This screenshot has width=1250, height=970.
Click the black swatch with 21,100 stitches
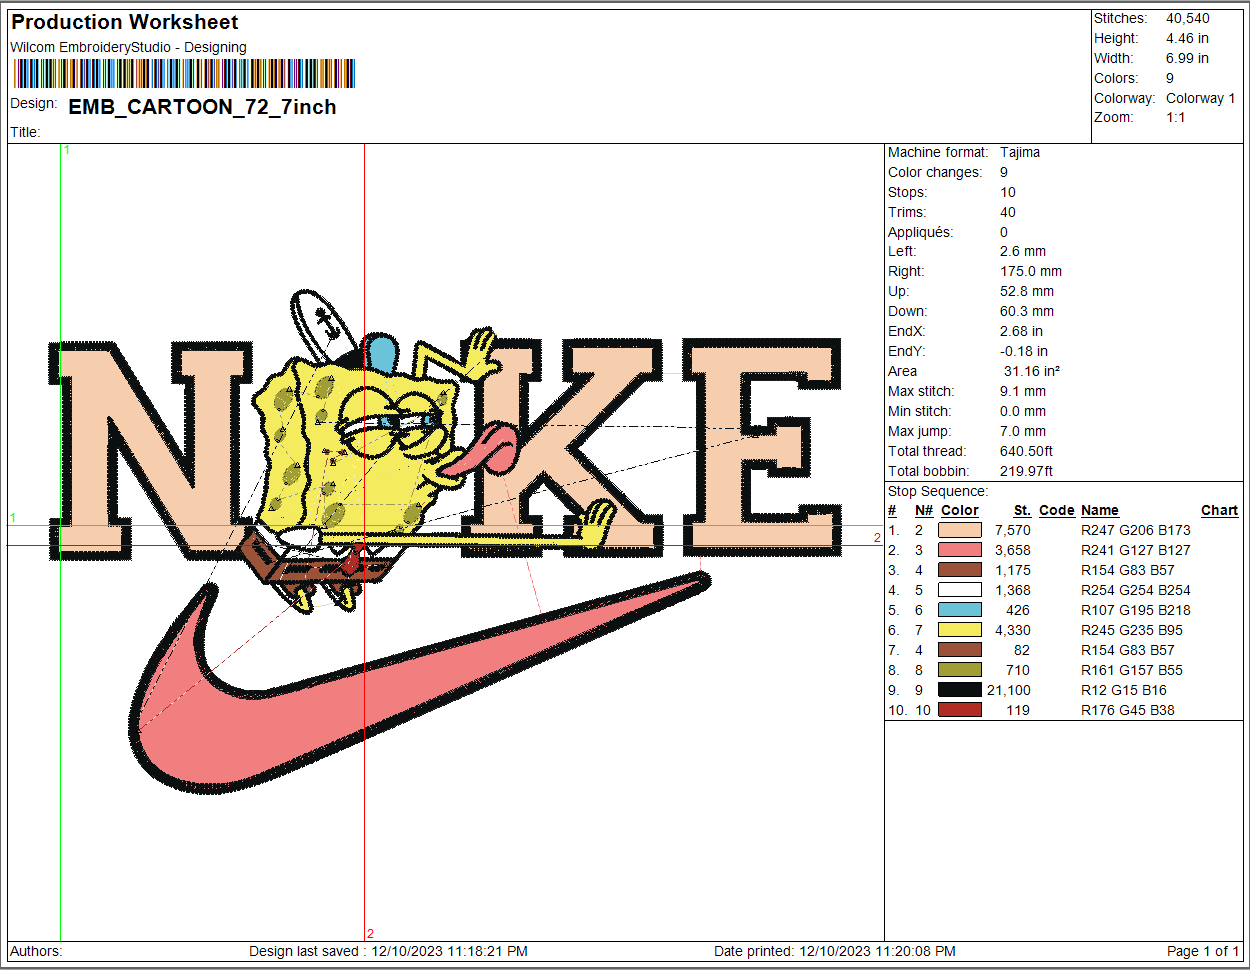[959, 690]
